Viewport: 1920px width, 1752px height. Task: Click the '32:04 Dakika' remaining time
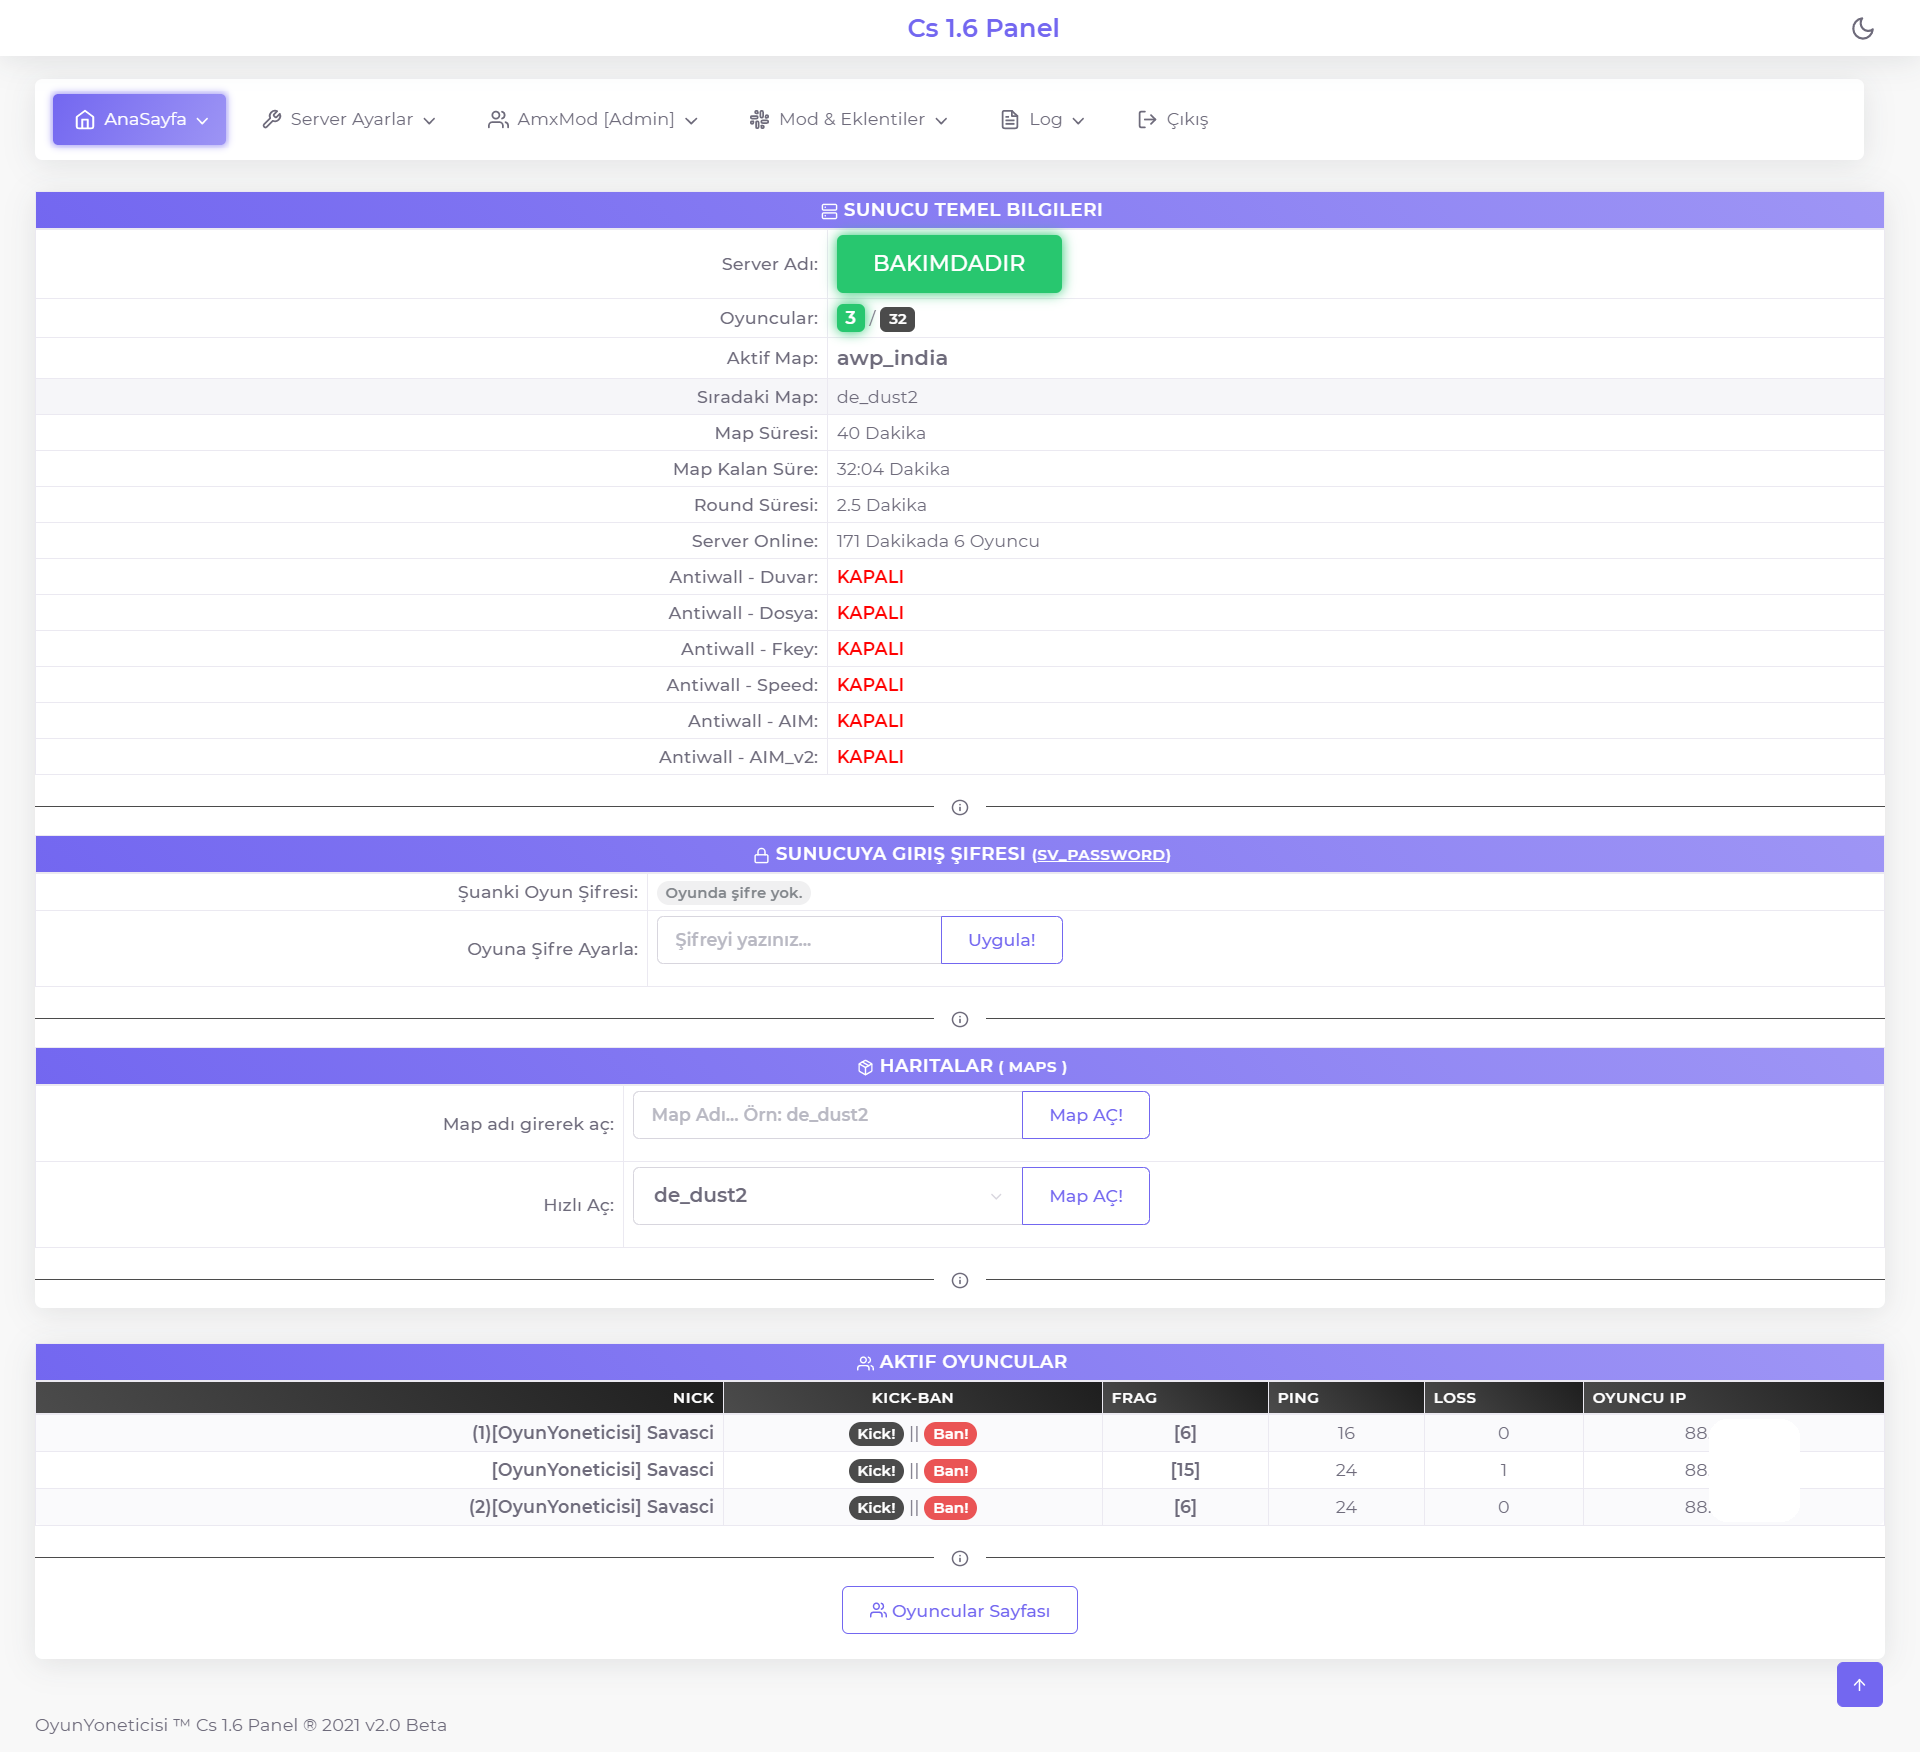[x=893, y=469]
